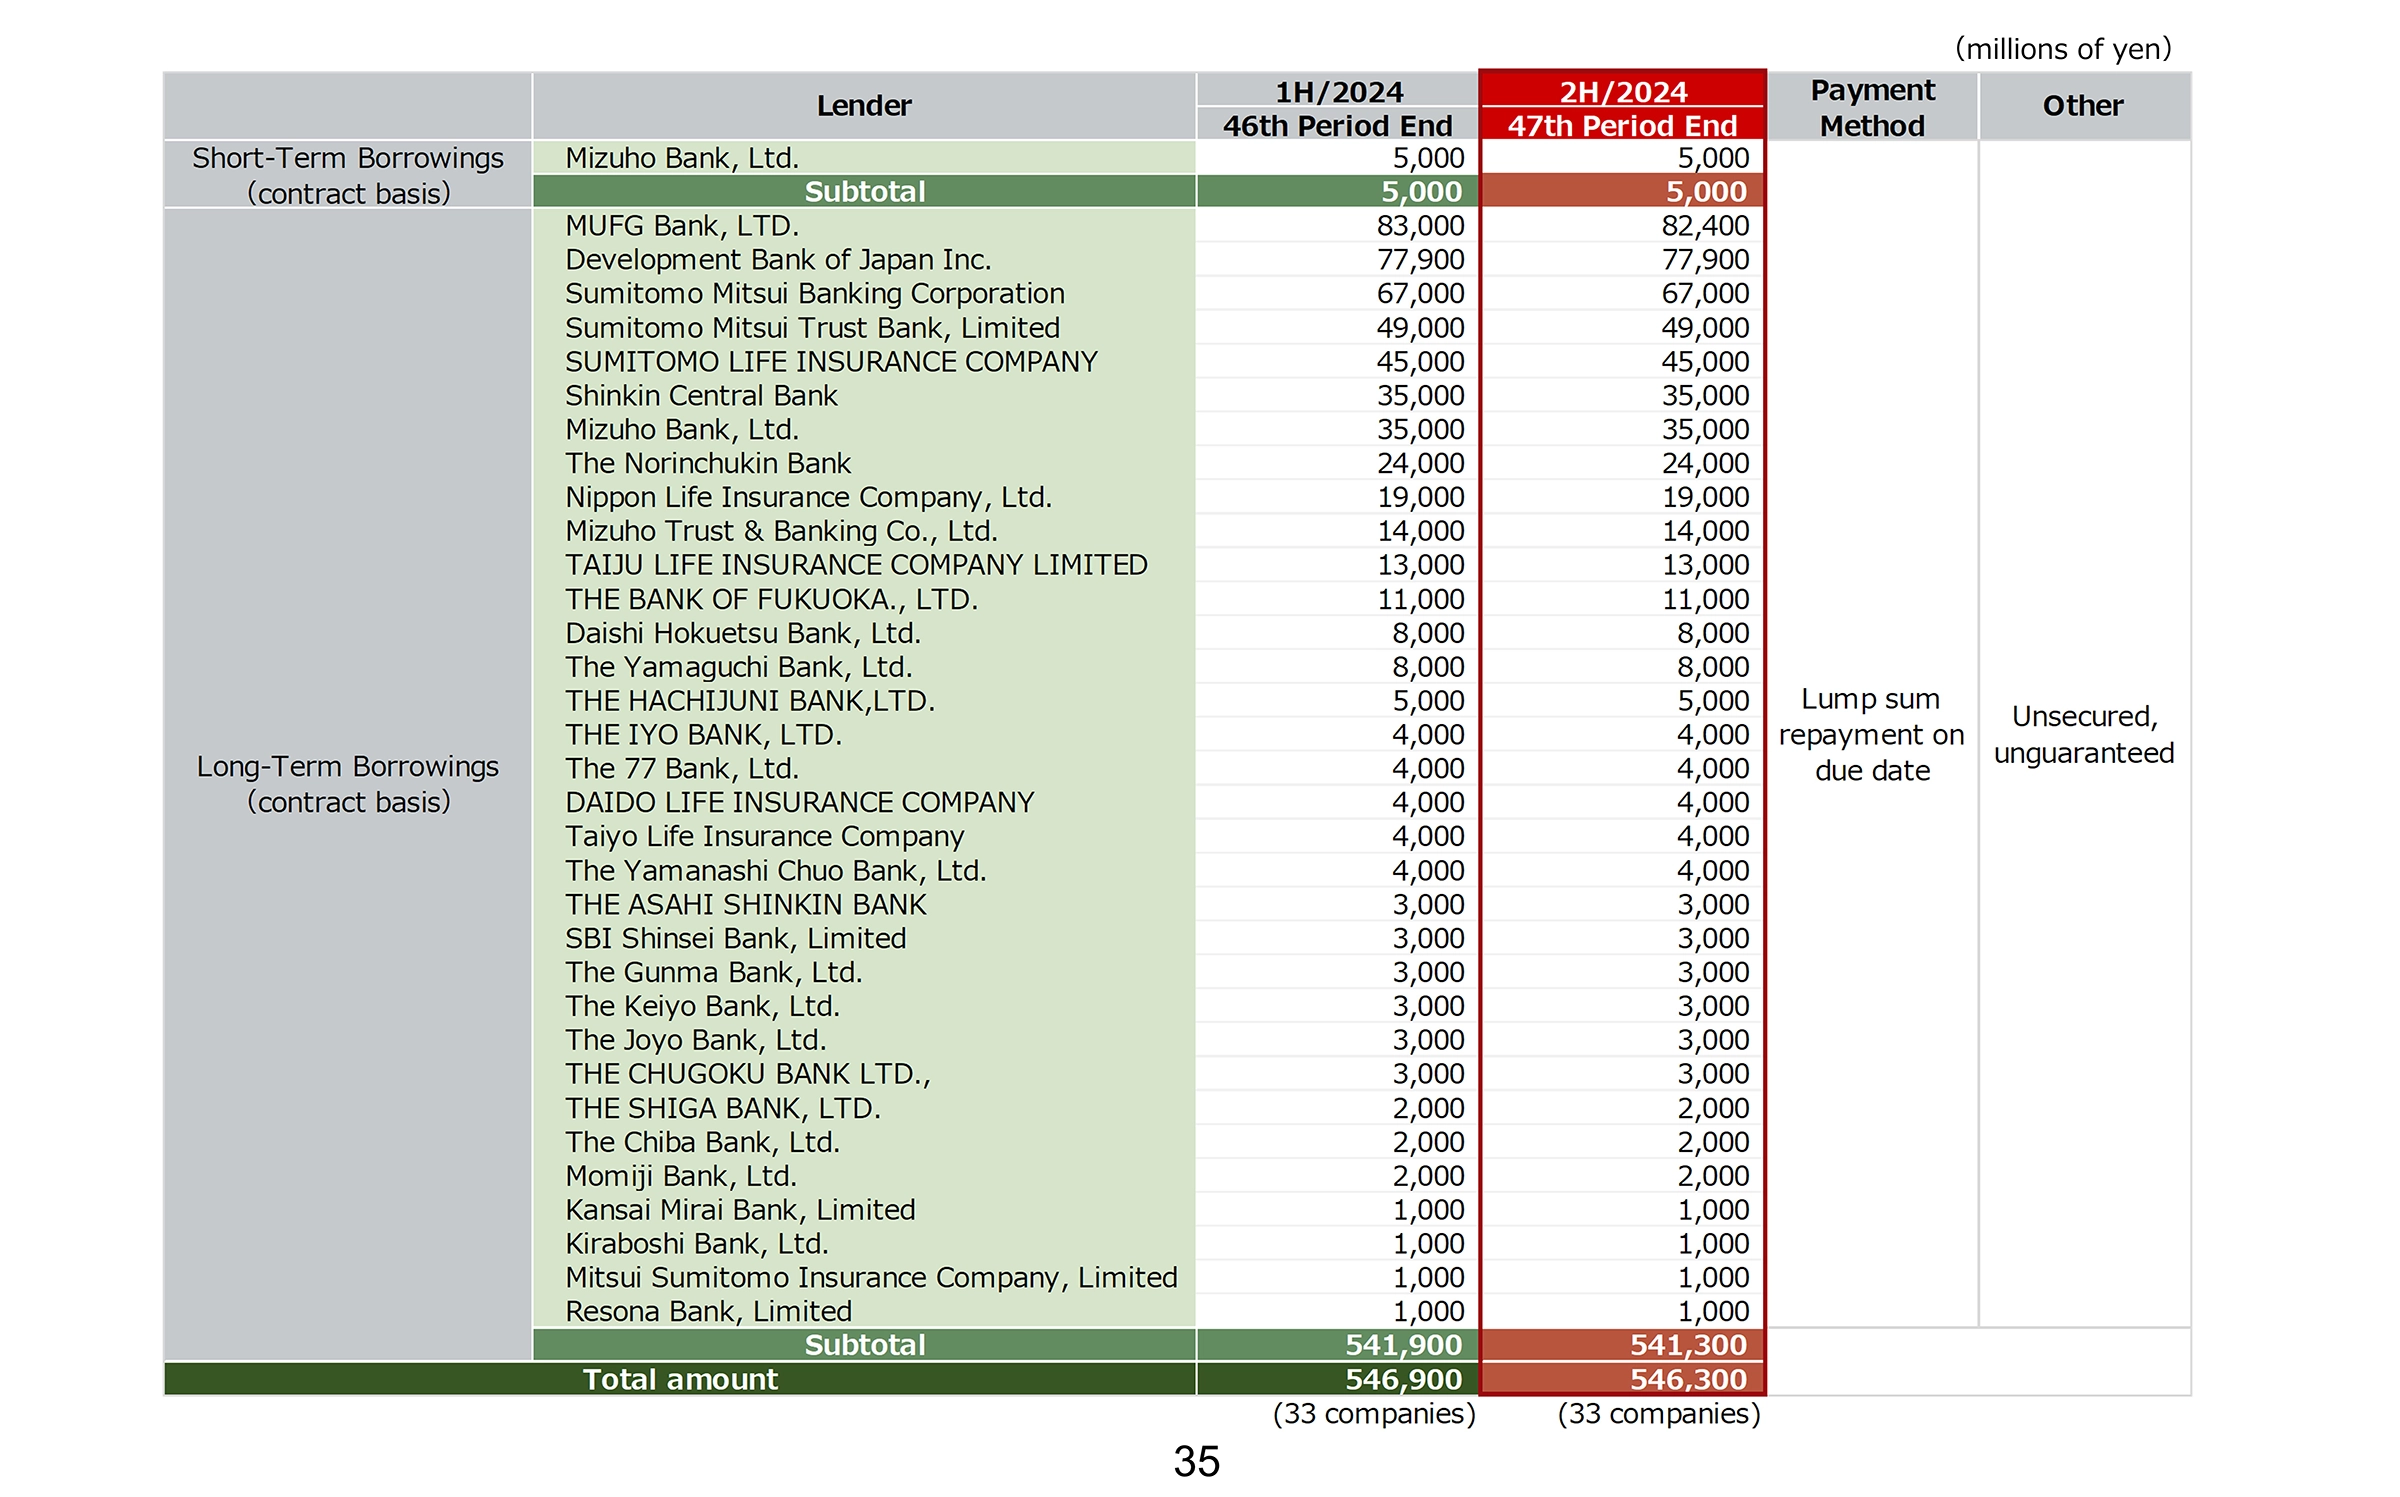
Task: Select 'Mitsui Sumitomo Insurance Company, Limited'
Action: (871, 1278)
